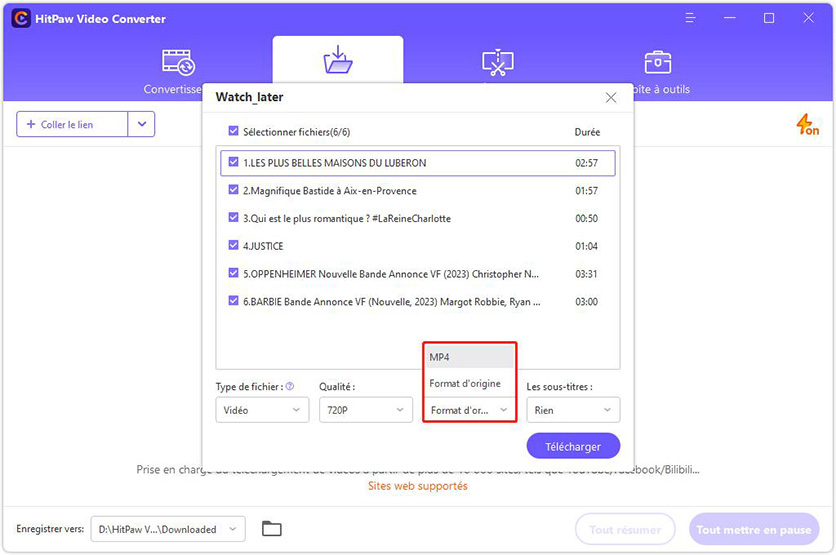Click the Enregistrer vers label
Screen dimensions: 836x555
pyautogui.click(x=50, y=529)
